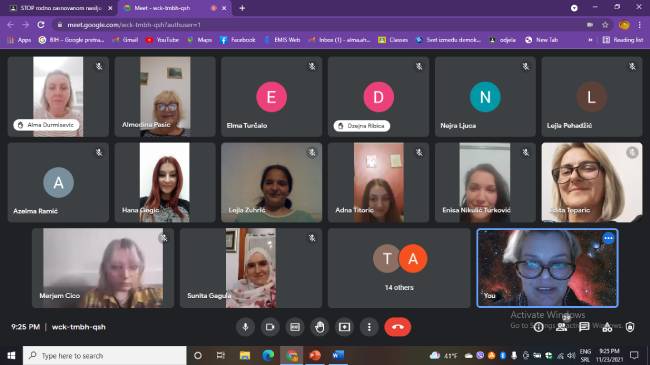Open the more options three-dot menu
The image size is (650, 365).
click(369, 327)
